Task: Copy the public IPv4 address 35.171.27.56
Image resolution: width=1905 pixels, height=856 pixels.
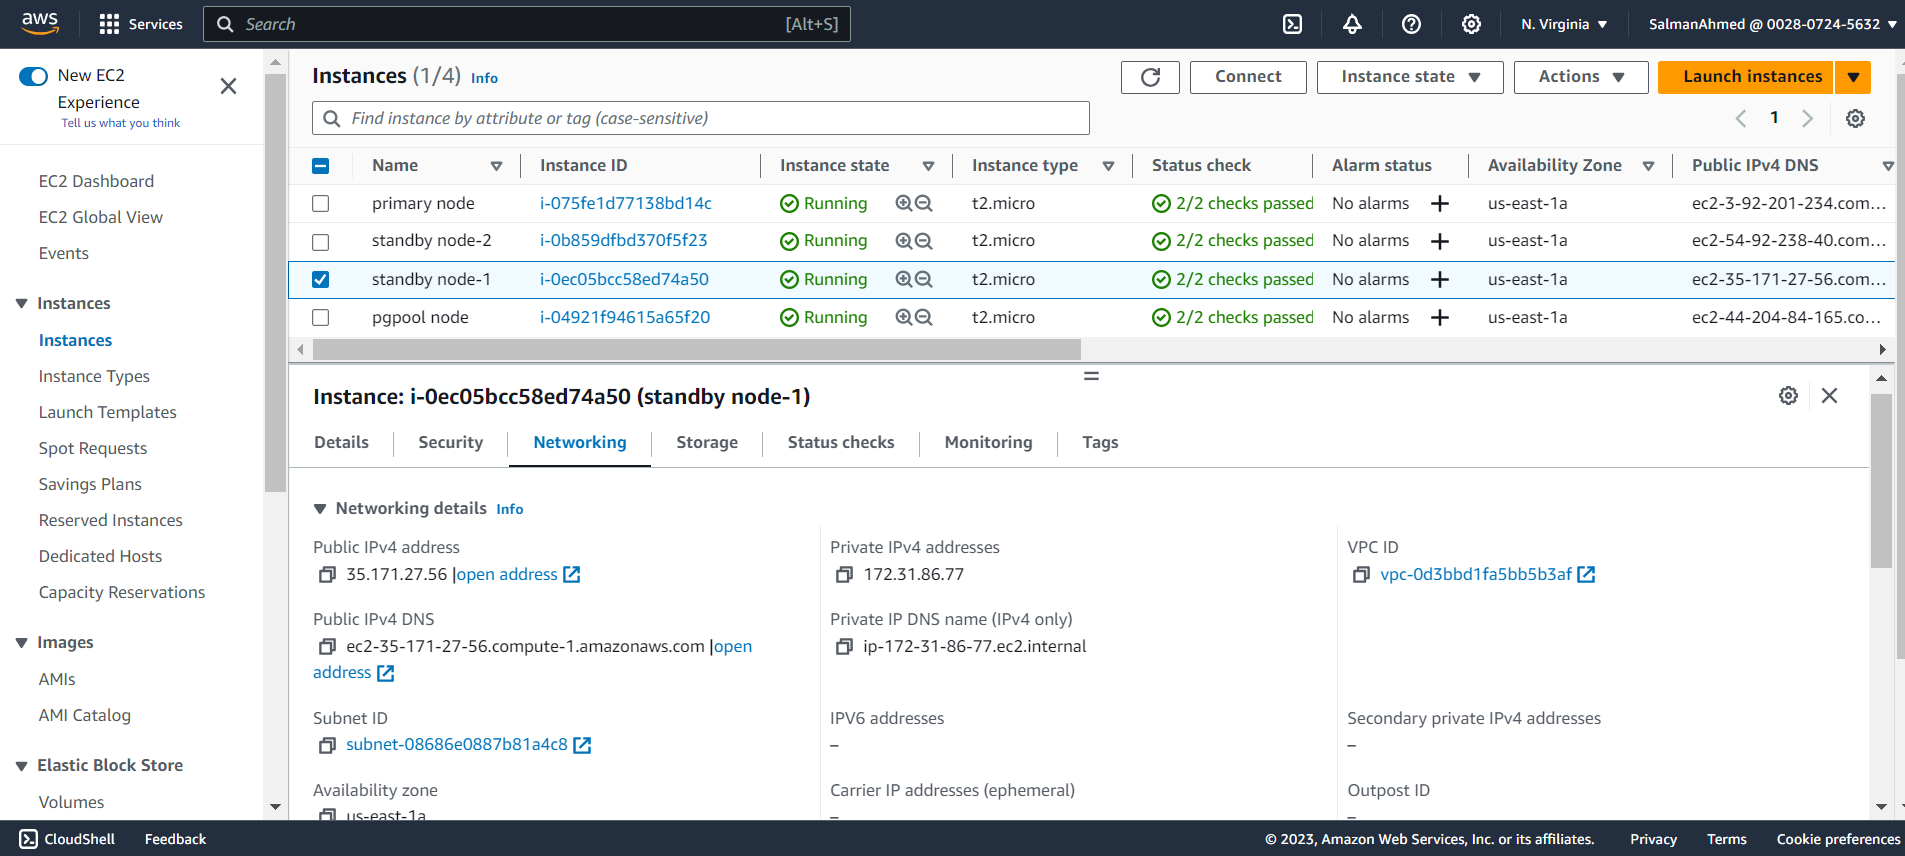Action: [x=327, y=575]
